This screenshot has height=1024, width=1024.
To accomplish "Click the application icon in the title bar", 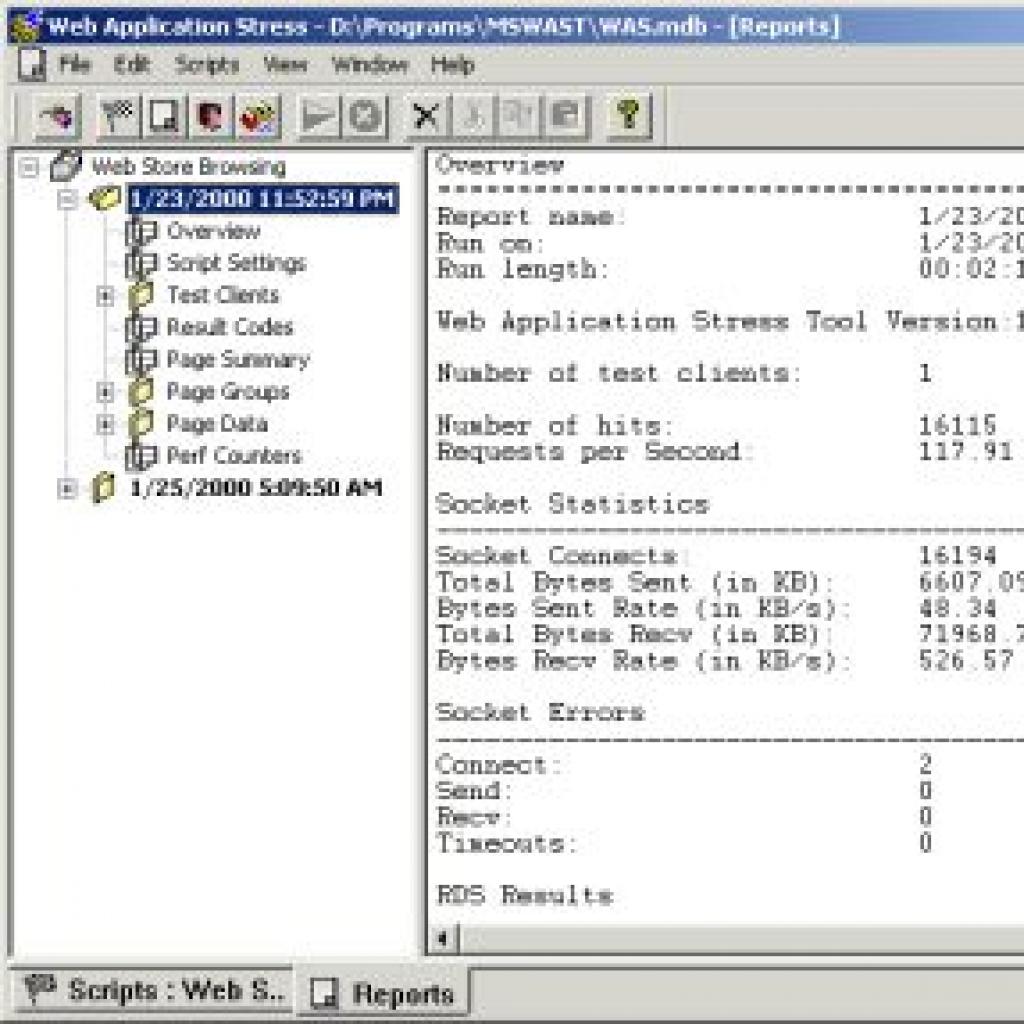I will (x=26, y=26).
